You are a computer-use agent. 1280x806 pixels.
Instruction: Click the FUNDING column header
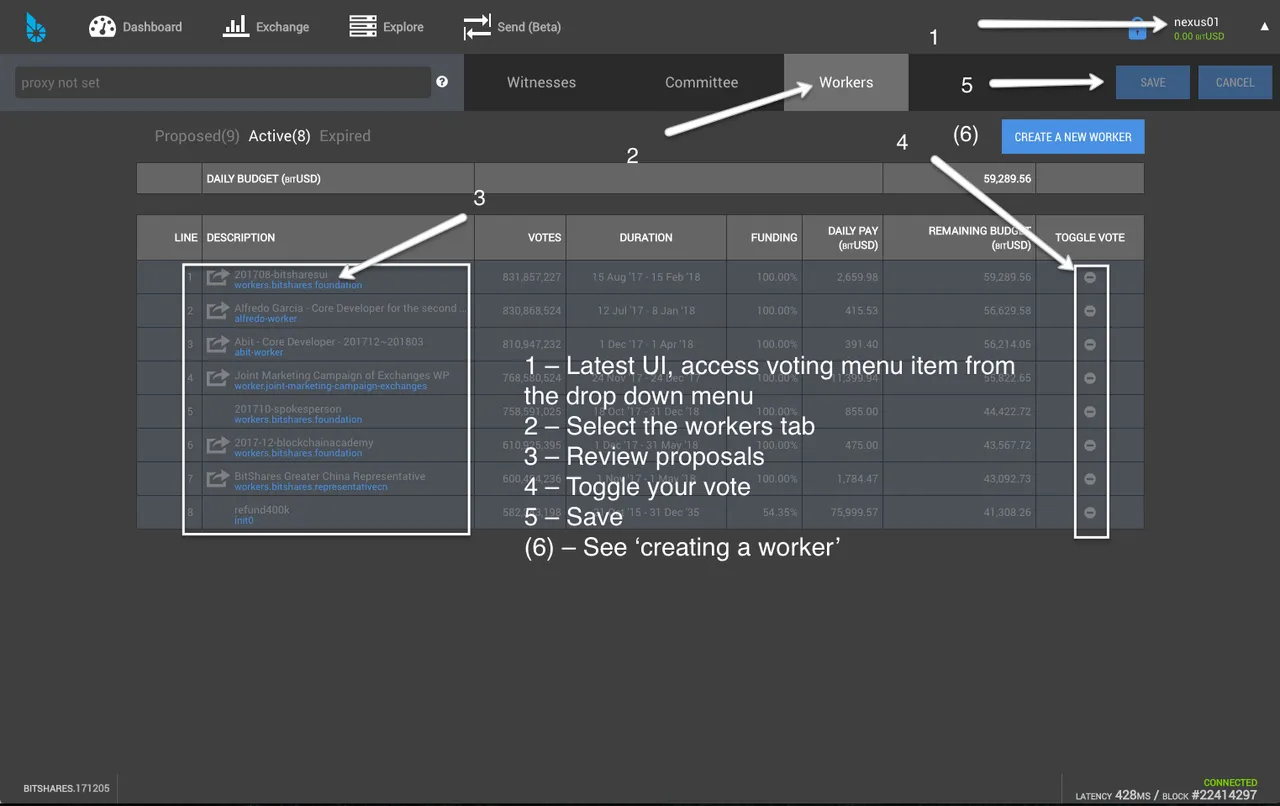774,237
